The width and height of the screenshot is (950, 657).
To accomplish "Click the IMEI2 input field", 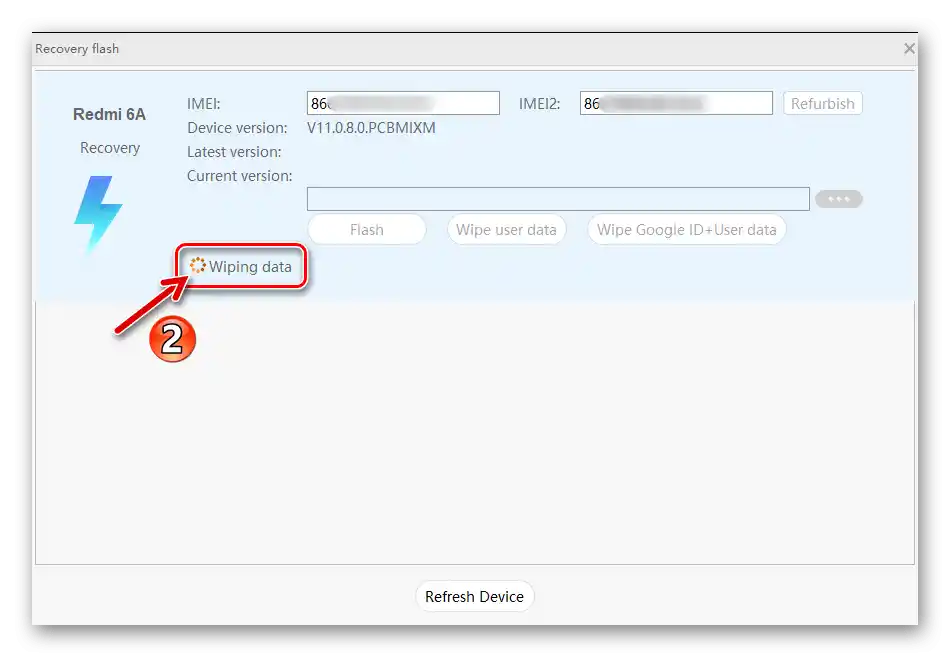I will [x=676, y=103].
